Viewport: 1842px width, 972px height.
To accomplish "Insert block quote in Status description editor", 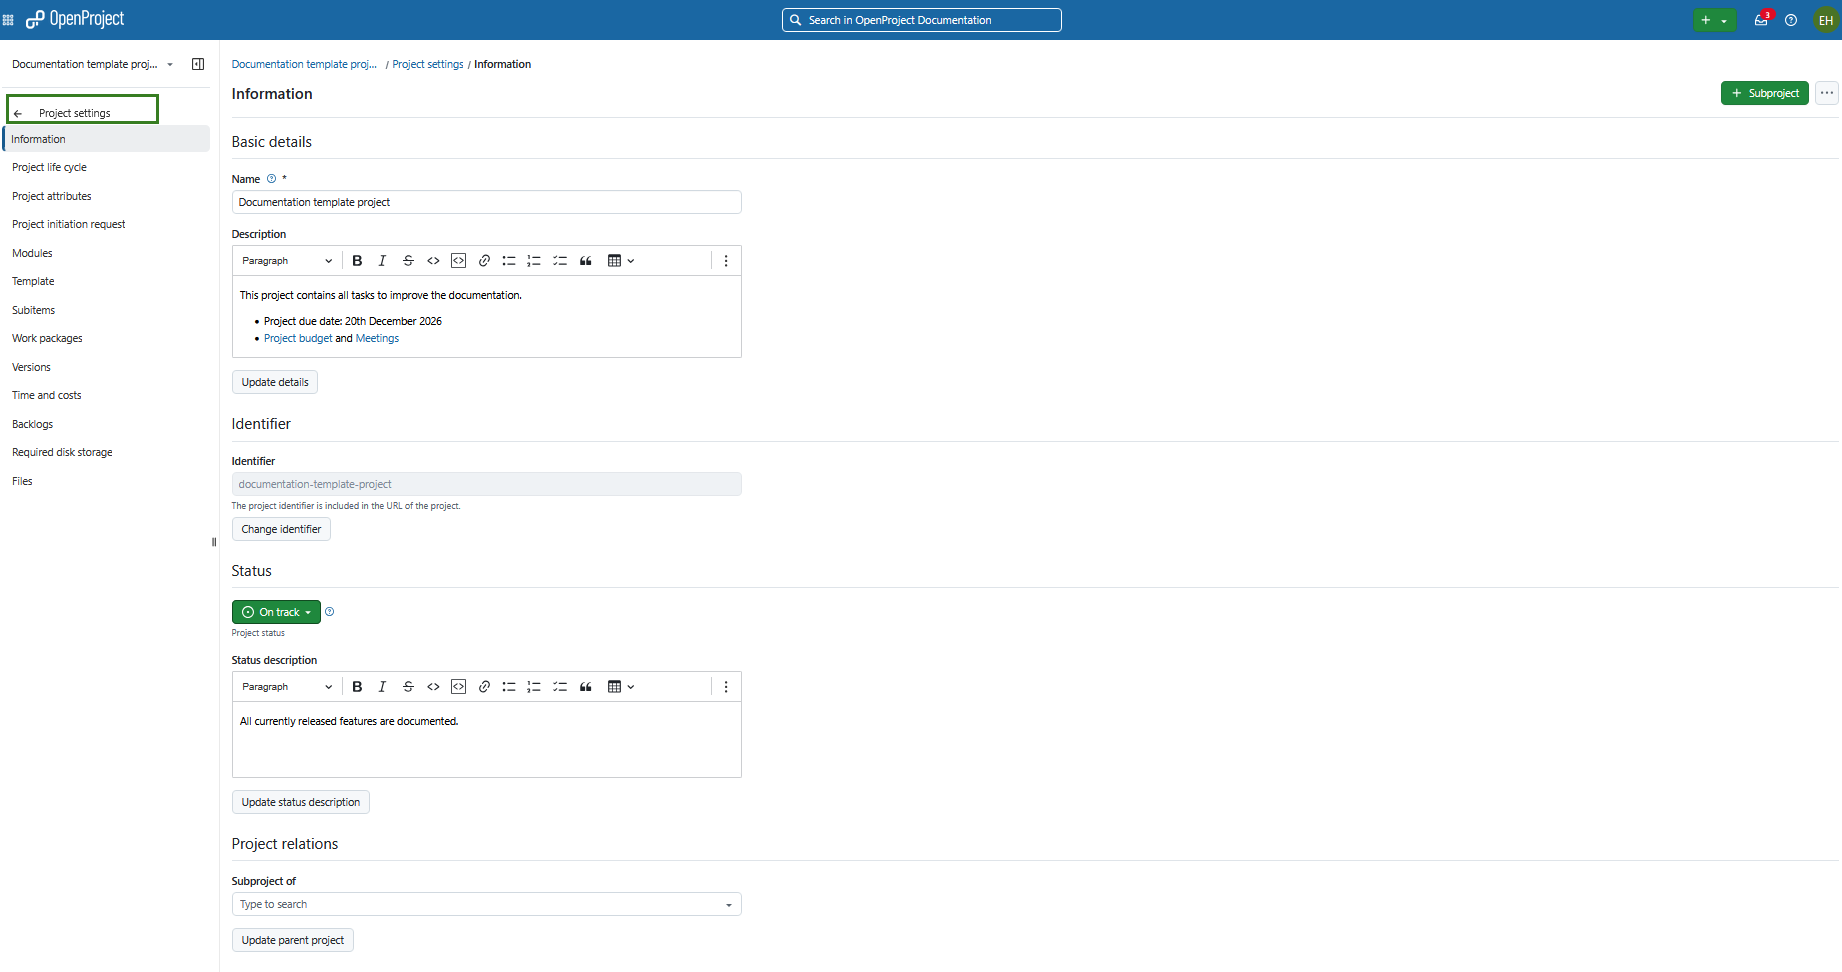I will tap(586, 687).
